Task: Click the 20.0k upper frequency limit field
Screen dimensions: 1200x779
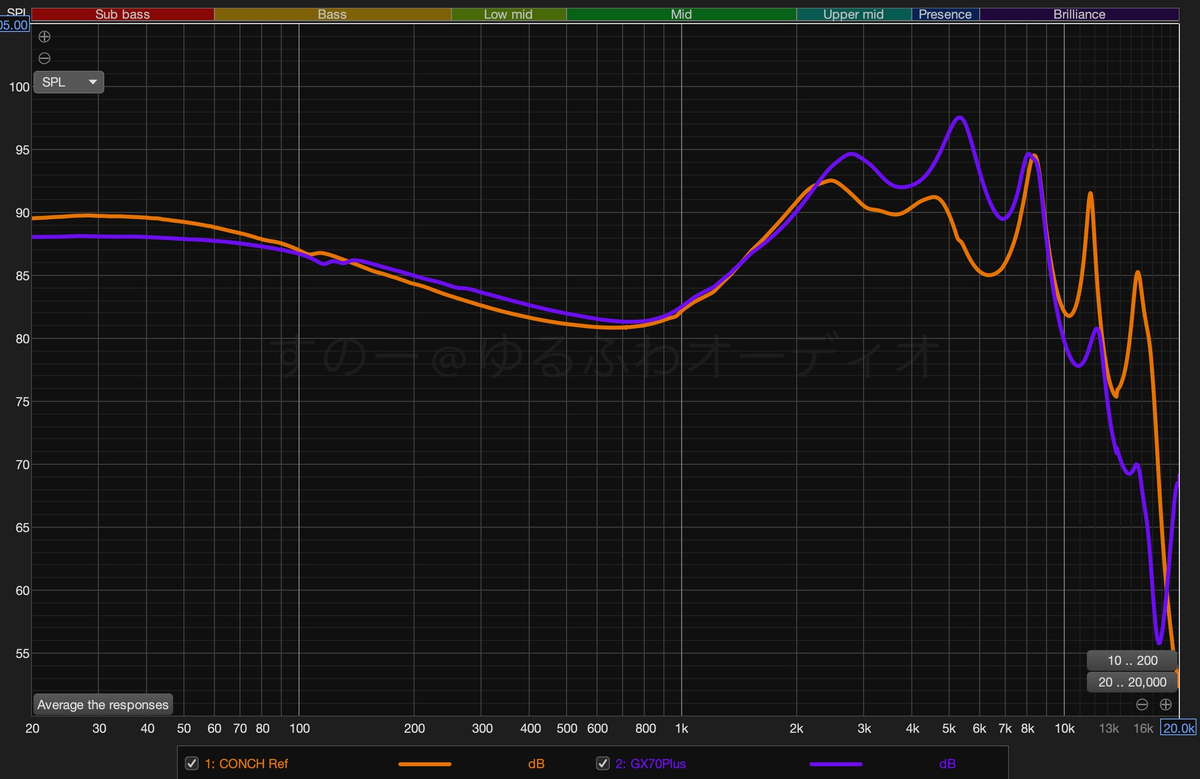Action: click(x=1179, y=728)
